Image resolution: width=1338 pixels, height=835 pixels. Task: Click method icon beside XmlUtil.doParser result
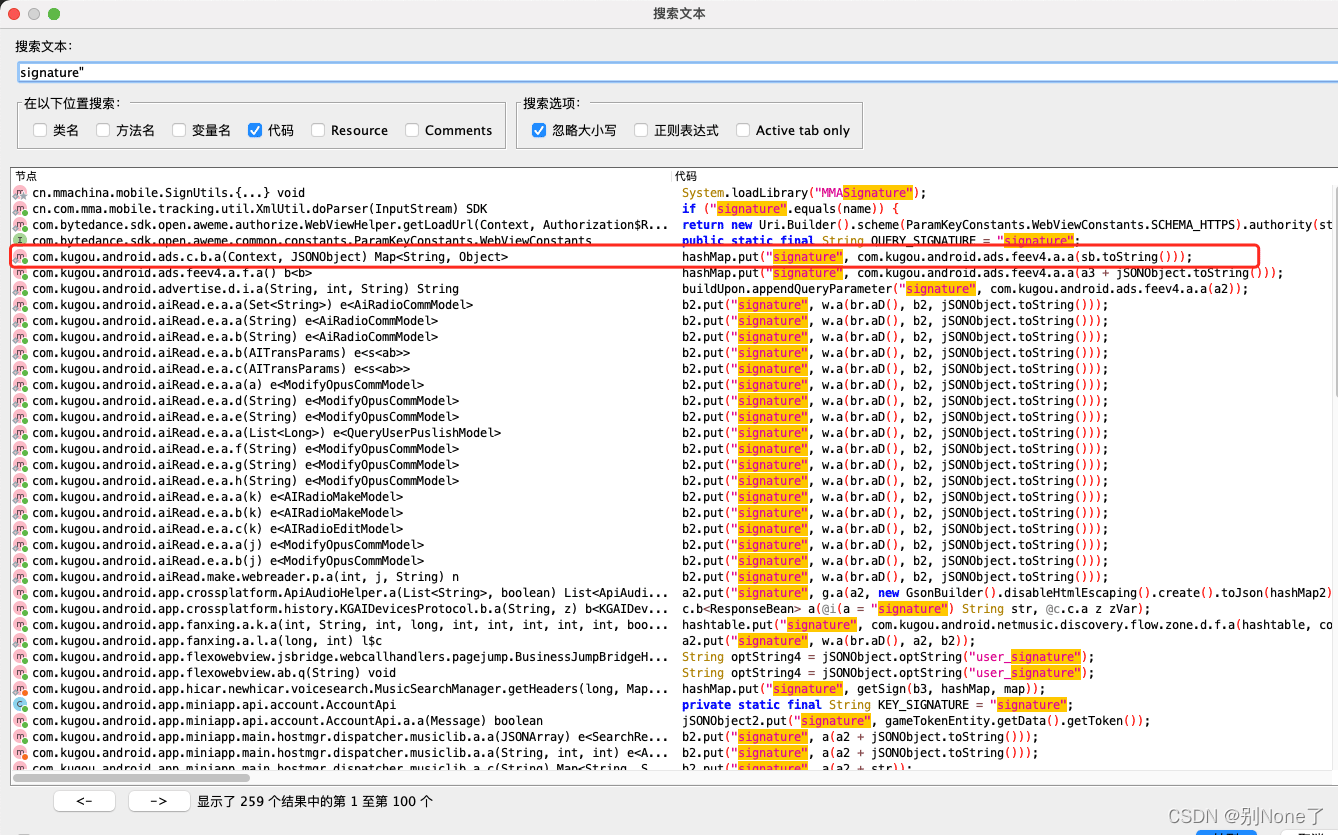coord(20,209)
